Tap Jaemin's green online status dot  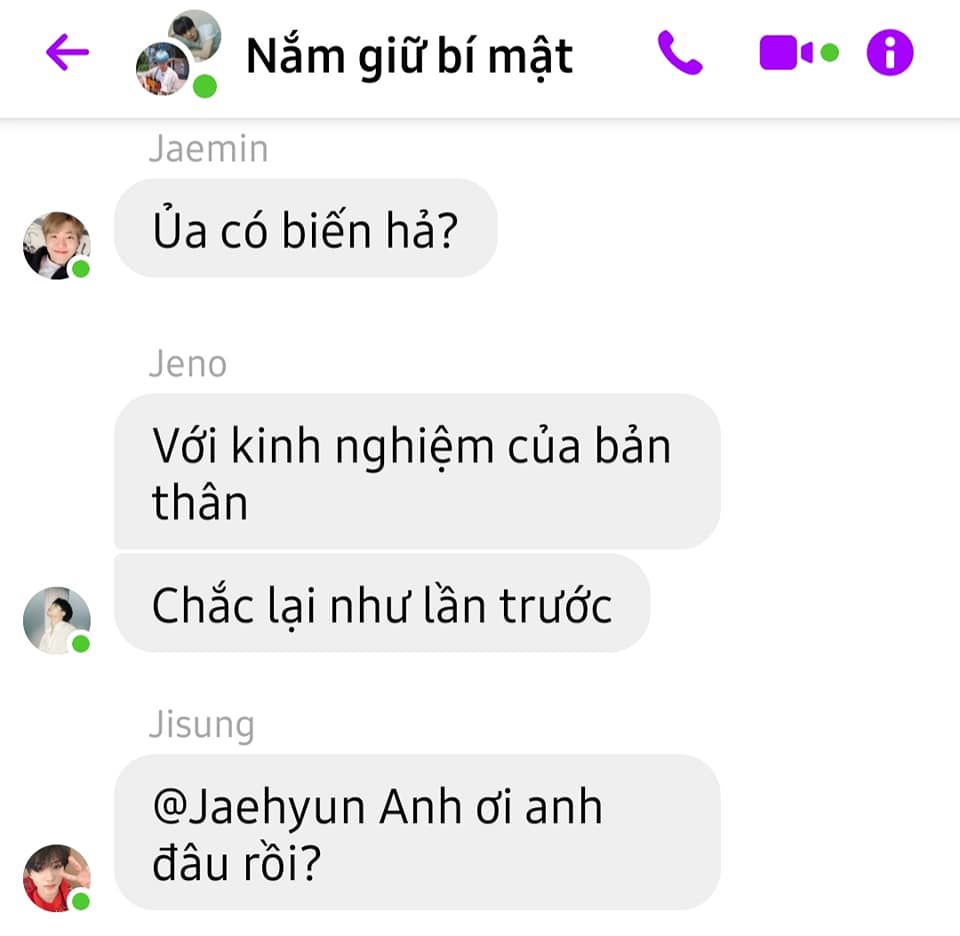point(81,269)
